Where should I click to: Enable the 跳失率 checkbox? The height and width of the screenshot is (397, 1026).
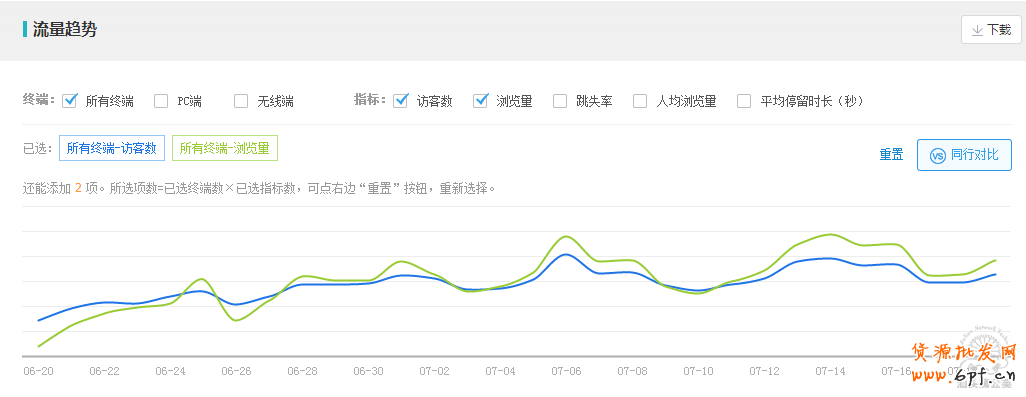pyautogui.click(x=560, y=101)
